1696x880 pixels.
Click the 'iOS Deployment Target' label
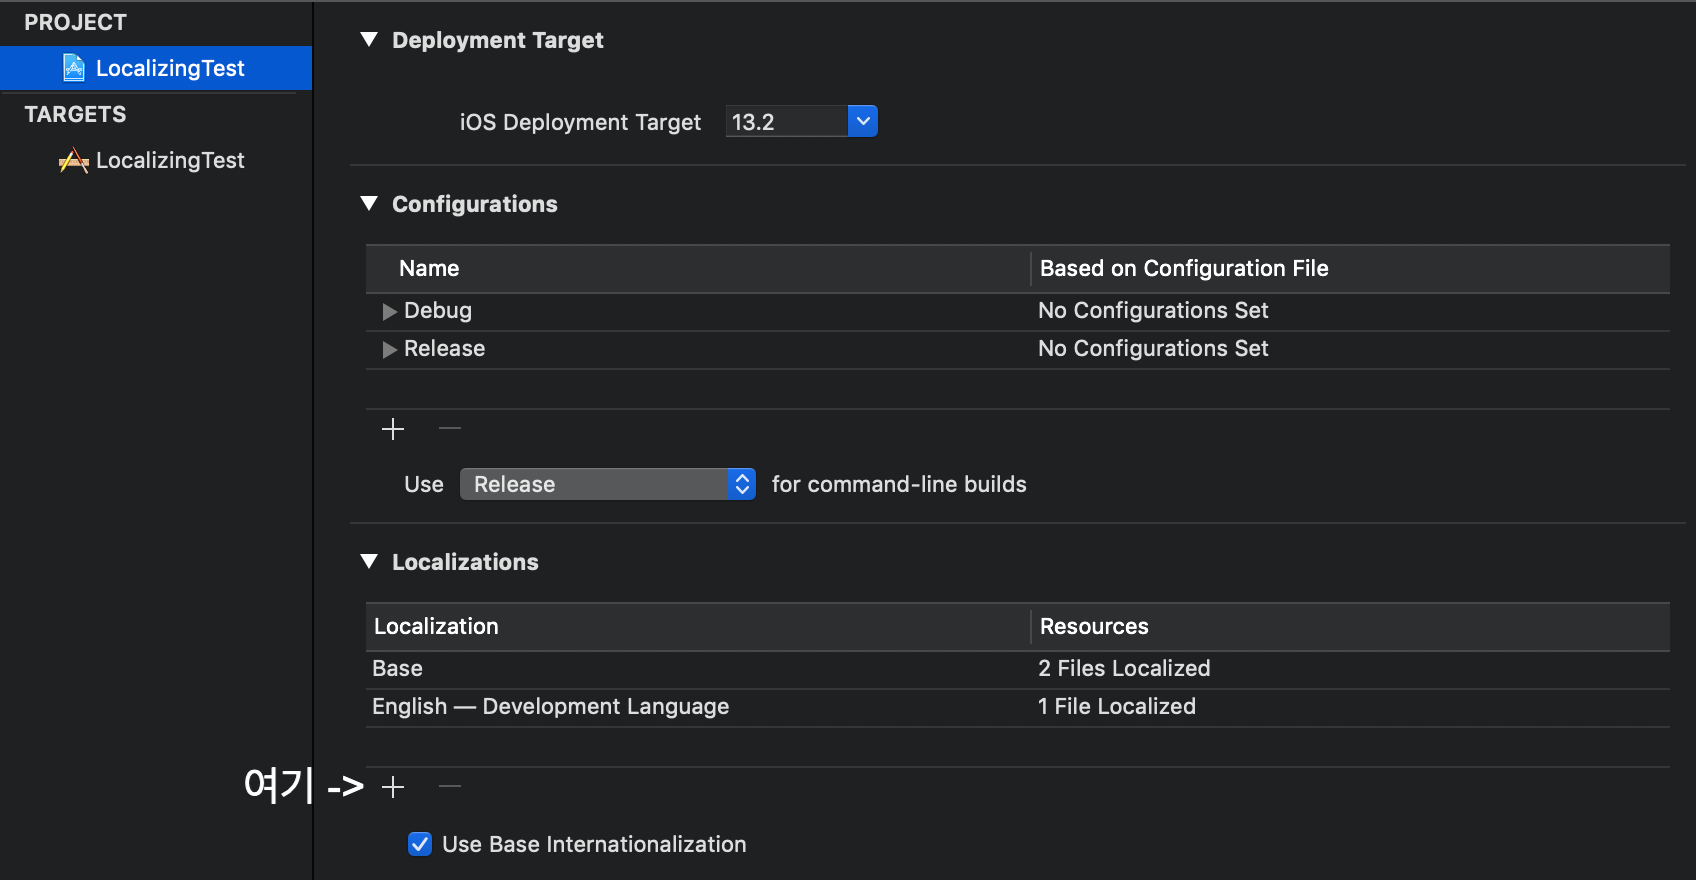tap(580, 122)
